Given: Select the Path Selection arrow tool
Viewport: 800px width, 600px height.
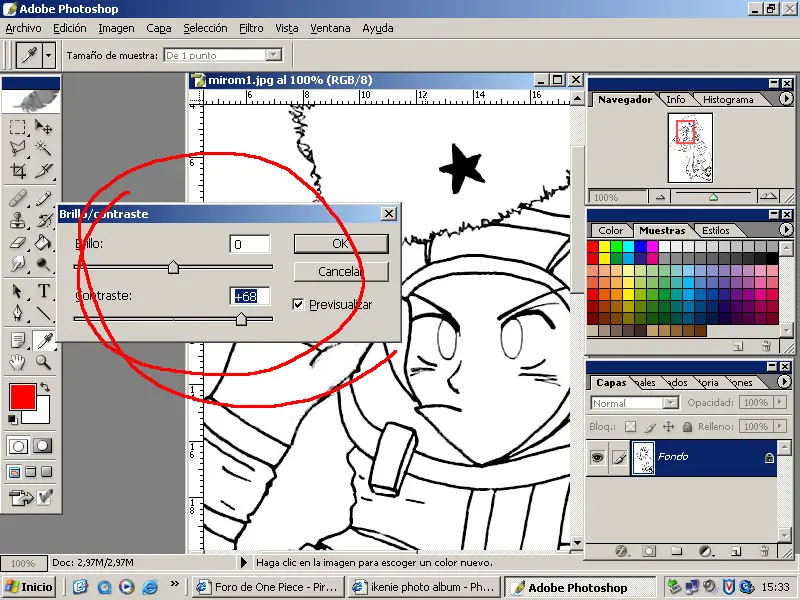Looking at the screenshot, I should pos(17,291).
